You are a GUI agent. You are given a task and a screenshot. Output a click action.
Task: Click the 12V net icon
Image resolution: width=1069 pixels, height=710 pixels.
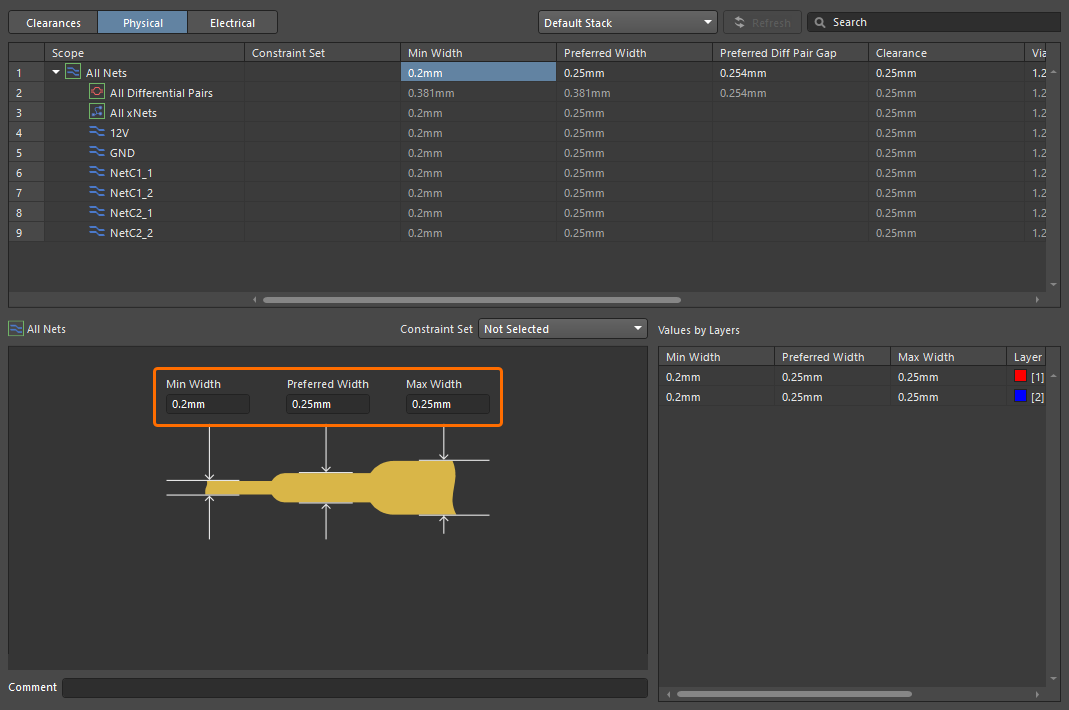point(97,132)
